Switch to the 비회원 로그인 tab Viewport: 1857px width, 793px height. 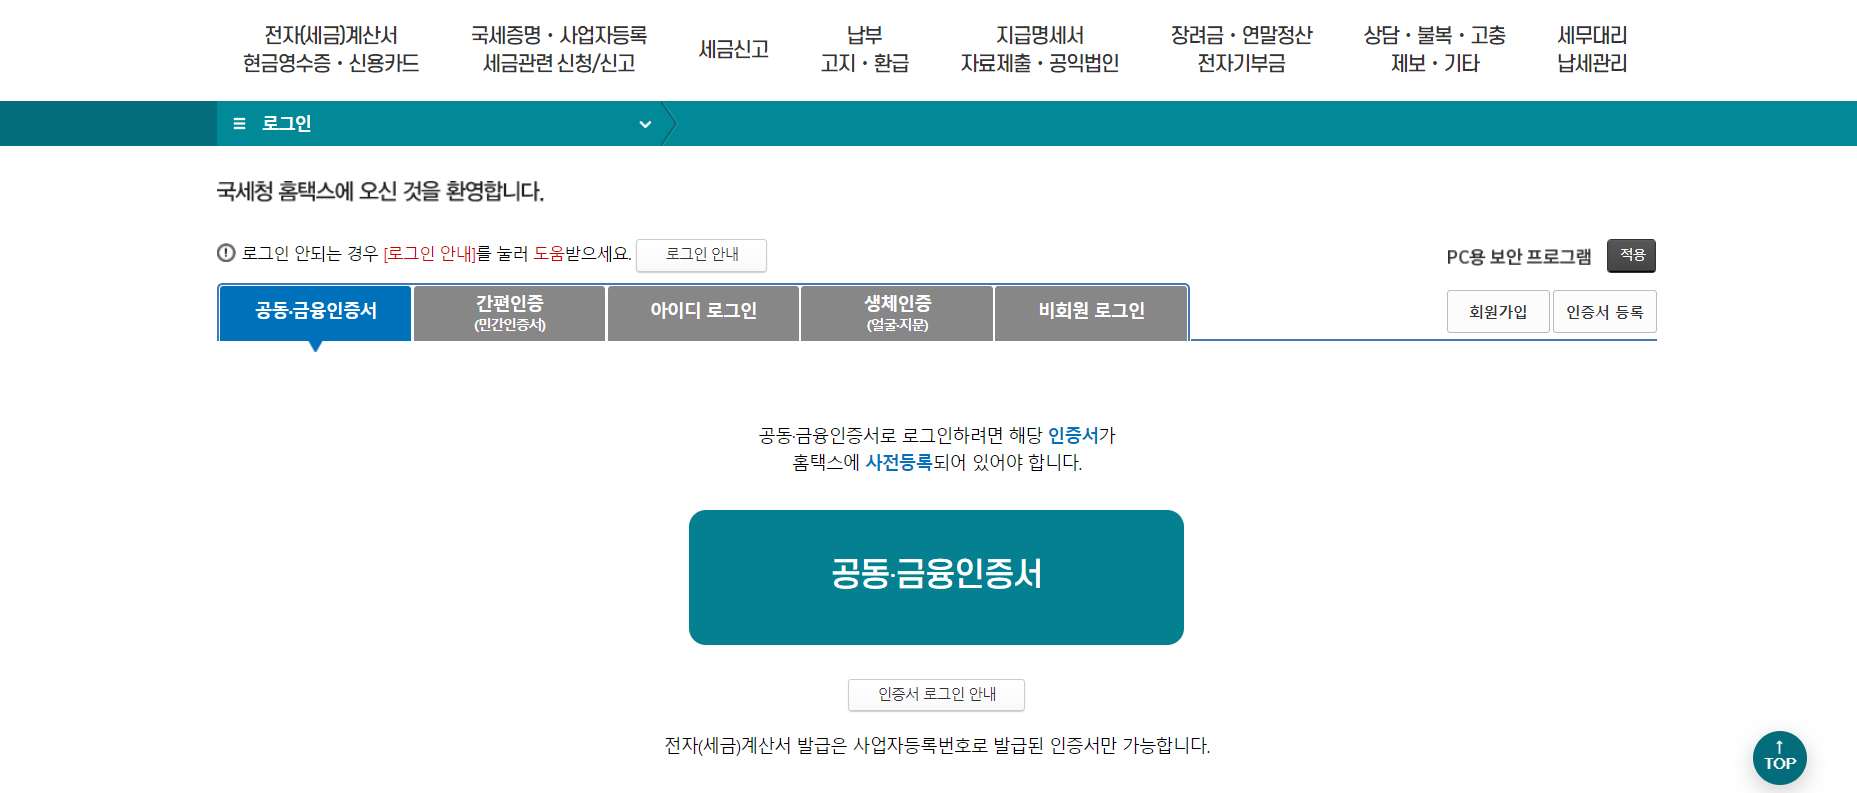click(1091, 313)
